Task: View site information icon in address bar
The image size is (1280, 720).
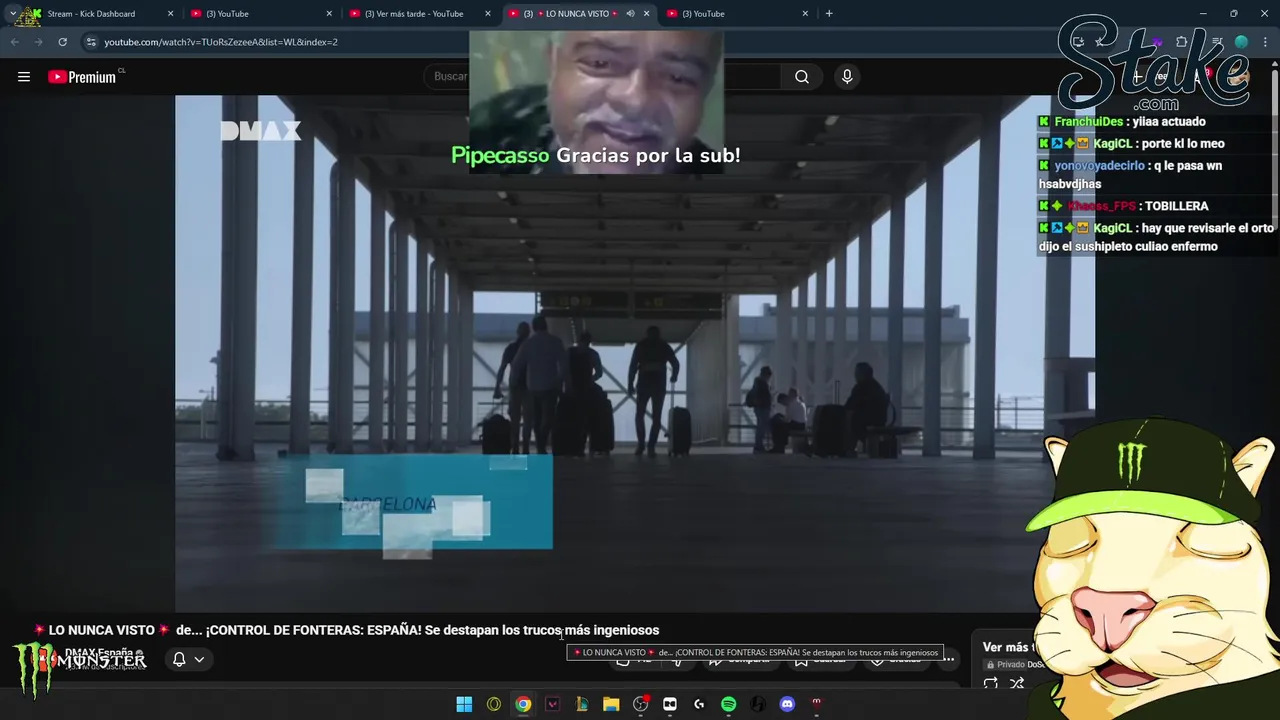Action: pyautogui.click(x=91, y=42)
